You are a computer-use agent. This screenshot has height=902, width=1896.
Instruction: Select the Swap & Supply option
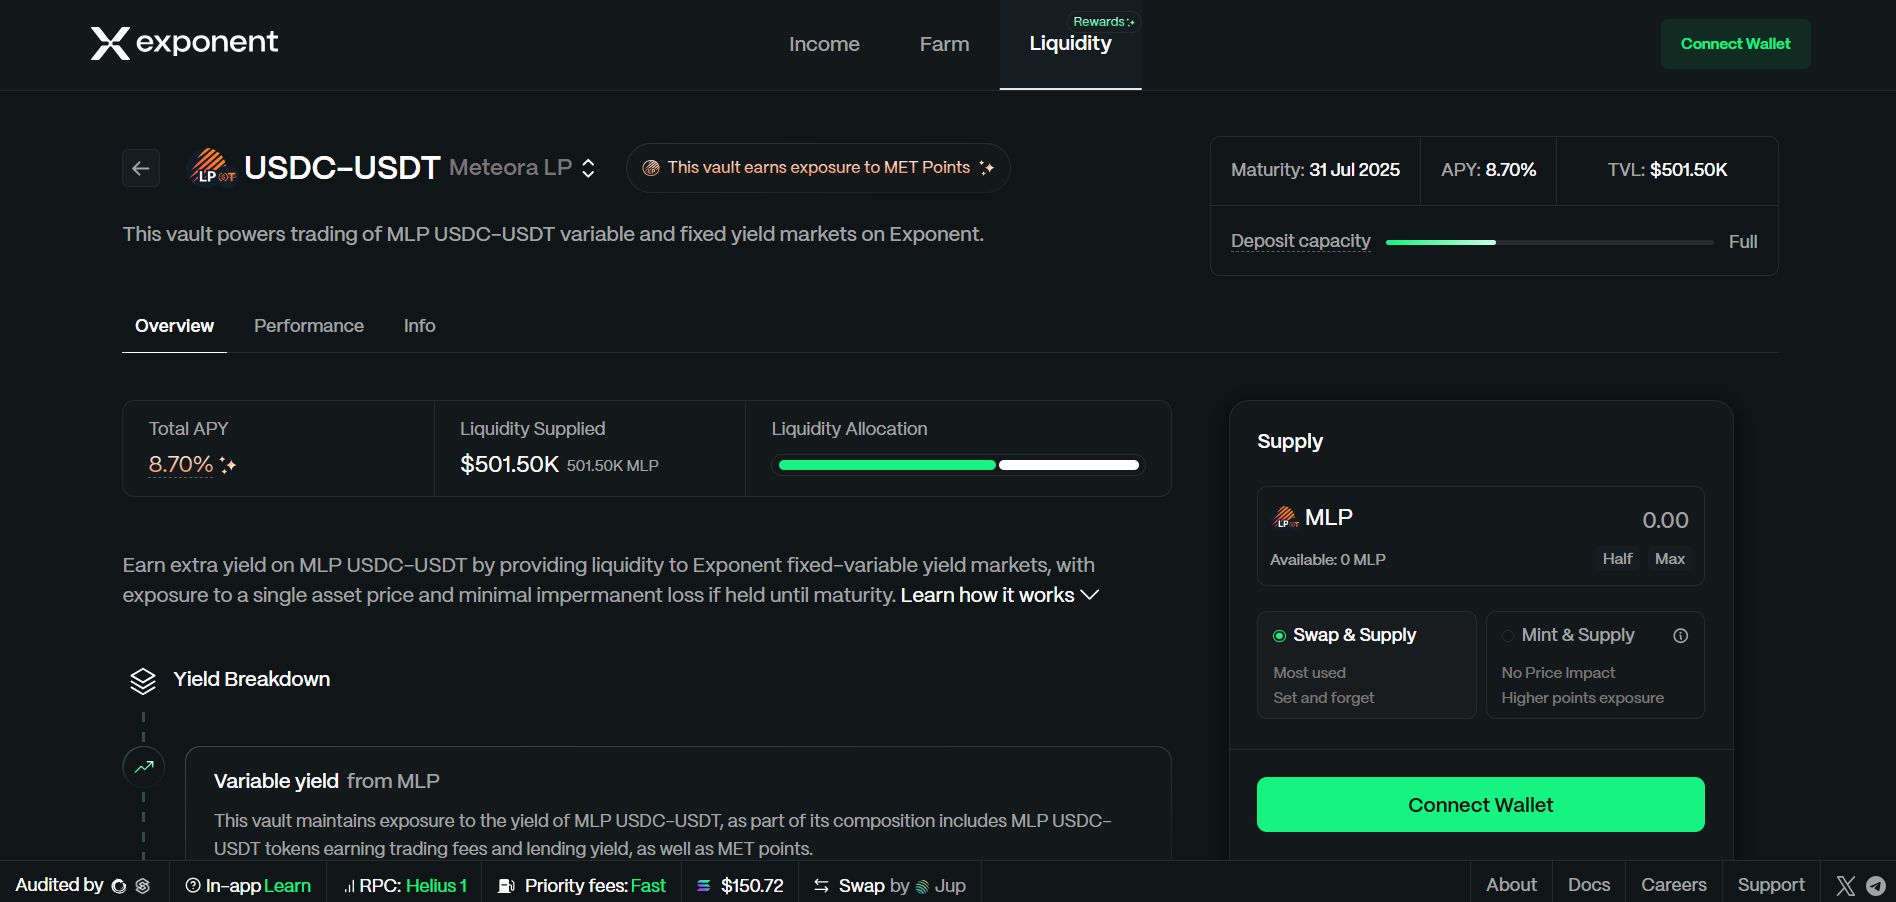[1366, 665]
